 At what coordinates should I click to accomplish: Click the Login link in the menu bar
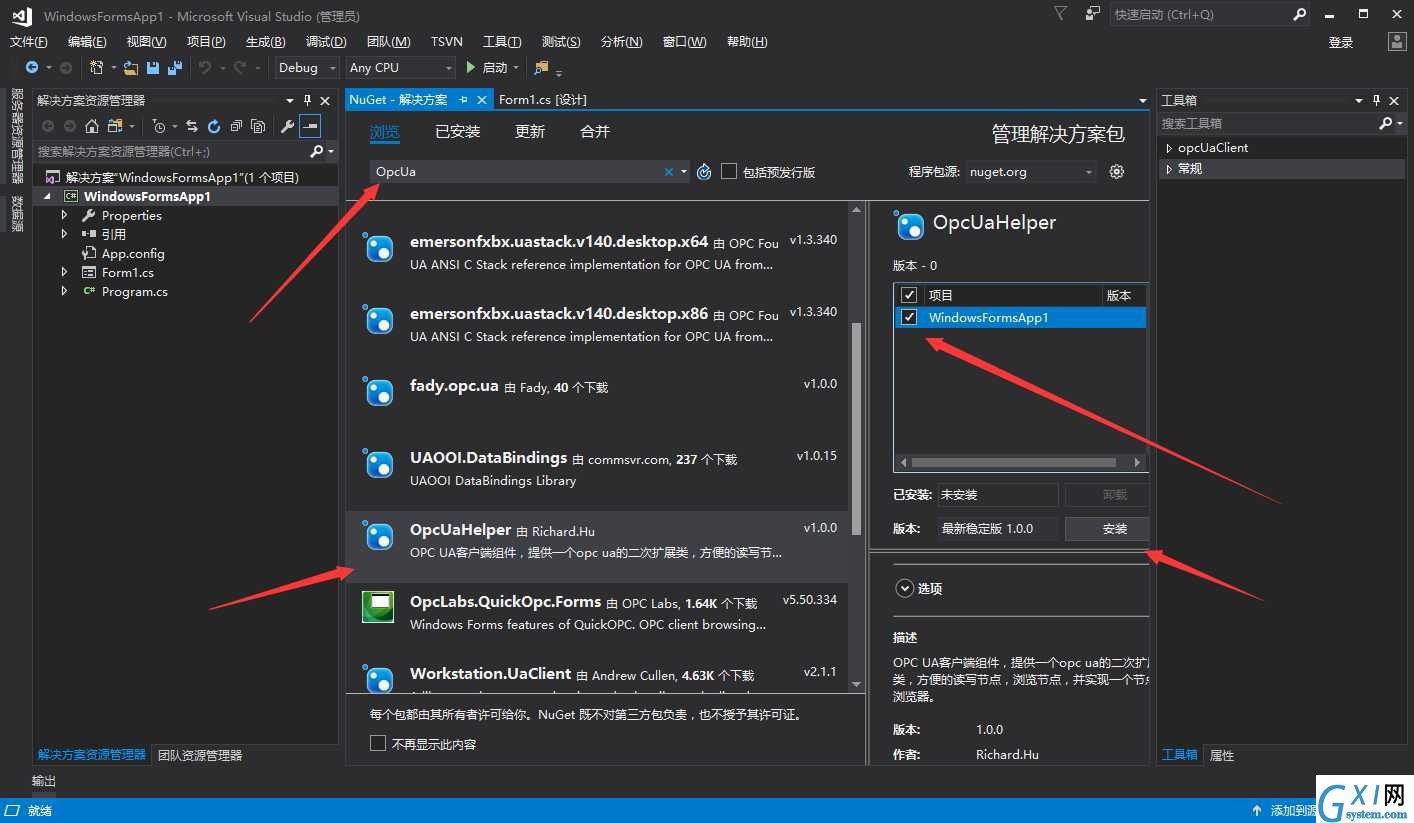[1341, 42]
